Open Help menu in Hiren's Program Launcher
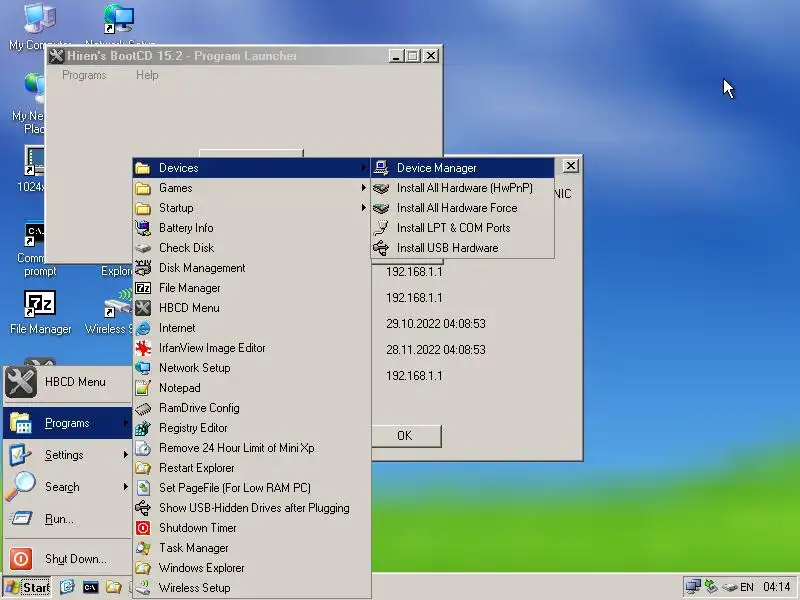 pyautogui.click(x=147, y=75)
